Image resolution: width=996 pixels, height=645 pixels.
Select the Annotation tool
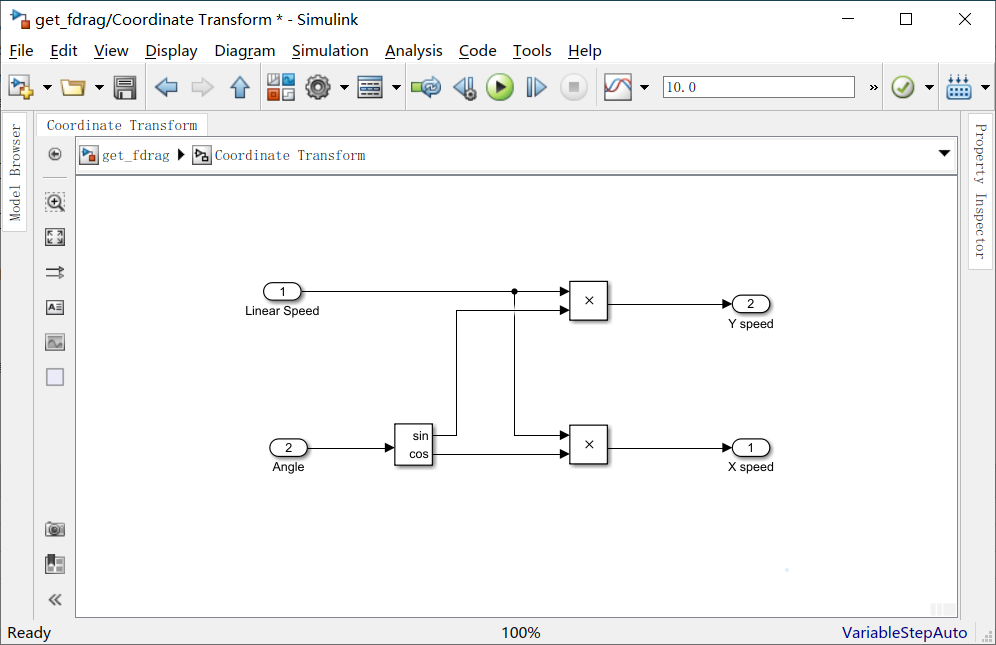click(x=55, y=307)
